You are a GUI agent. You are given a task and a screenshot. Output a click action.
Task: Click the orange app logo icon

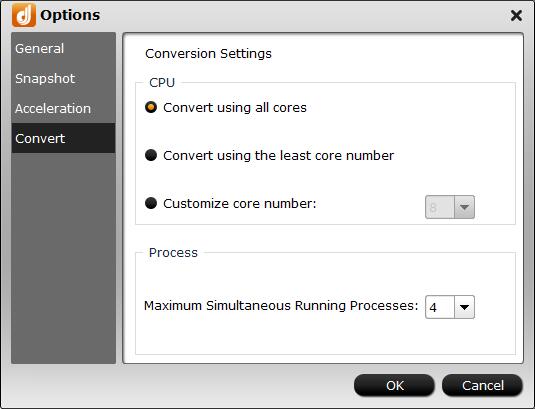coord(24,15)
